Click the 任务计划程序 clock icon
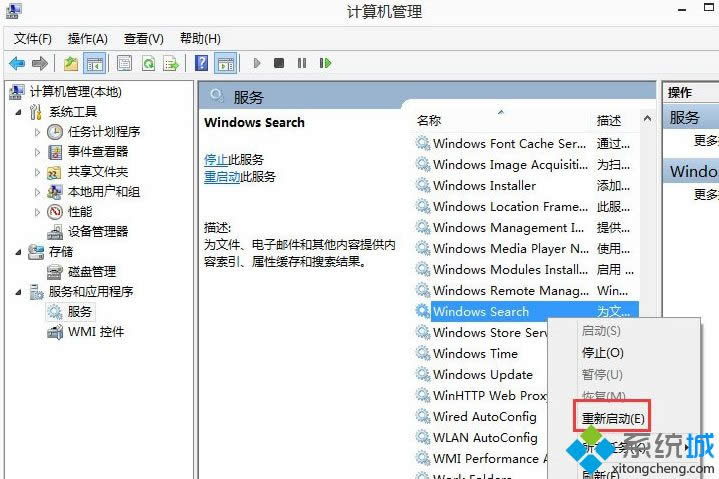The image size is (719, 479). click(55, 132)
